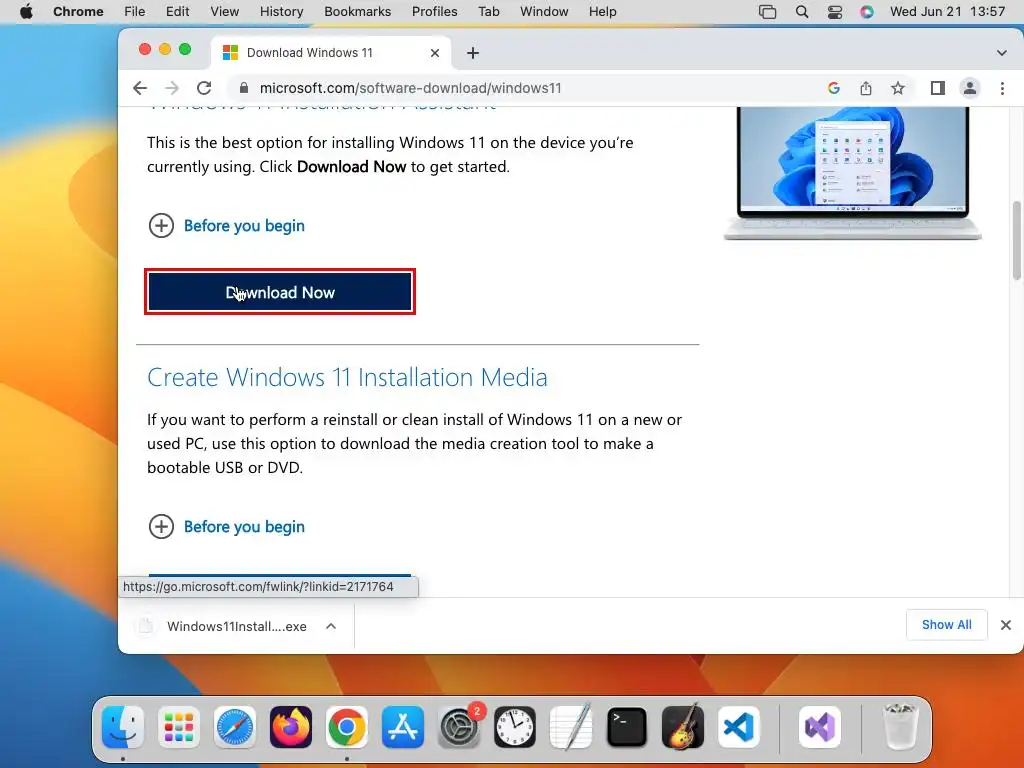Open the View menu
This screenshot has width=1024, height=768.
coord(225,12)
